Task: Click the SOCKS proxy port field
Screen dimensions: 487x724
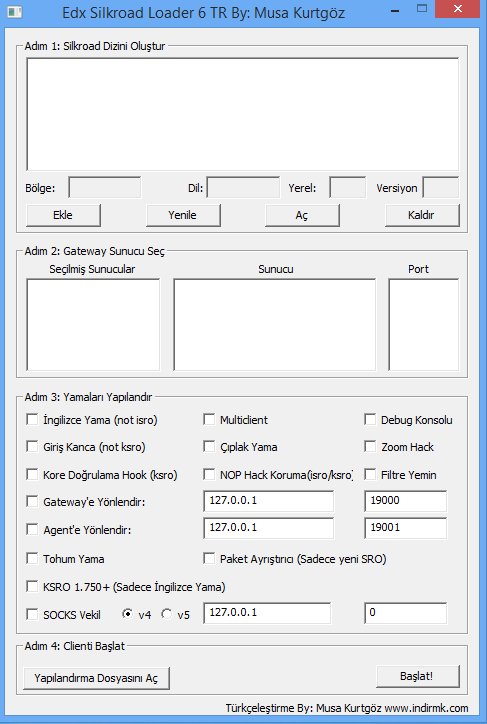Action: click(x=405, y=613)
